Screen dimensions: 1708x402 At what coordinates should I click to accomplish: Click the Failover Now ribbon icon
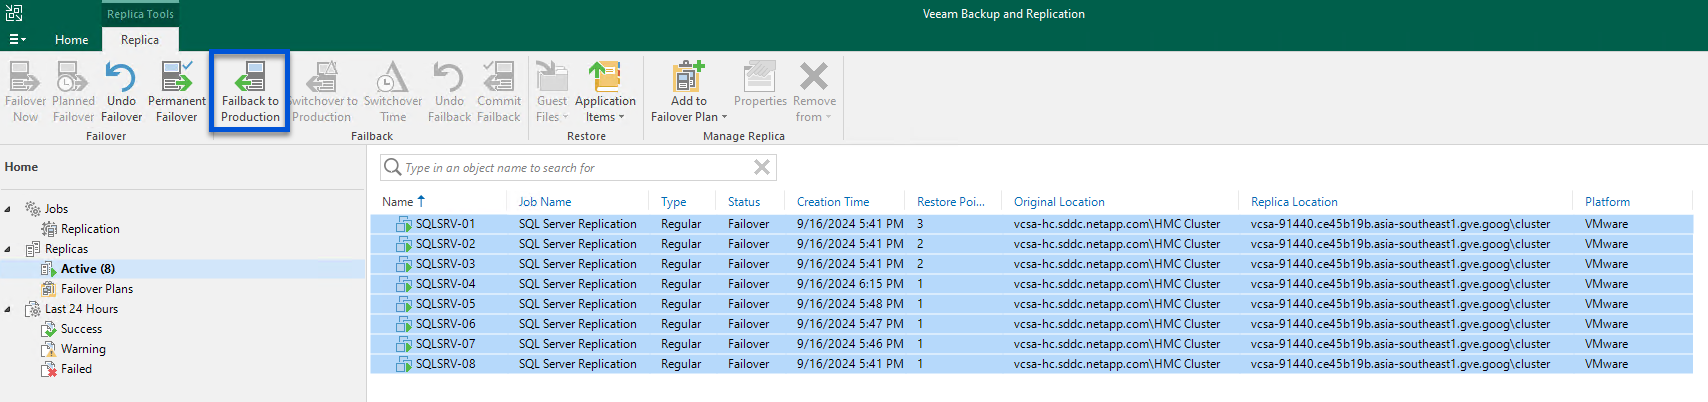(25, 78)
